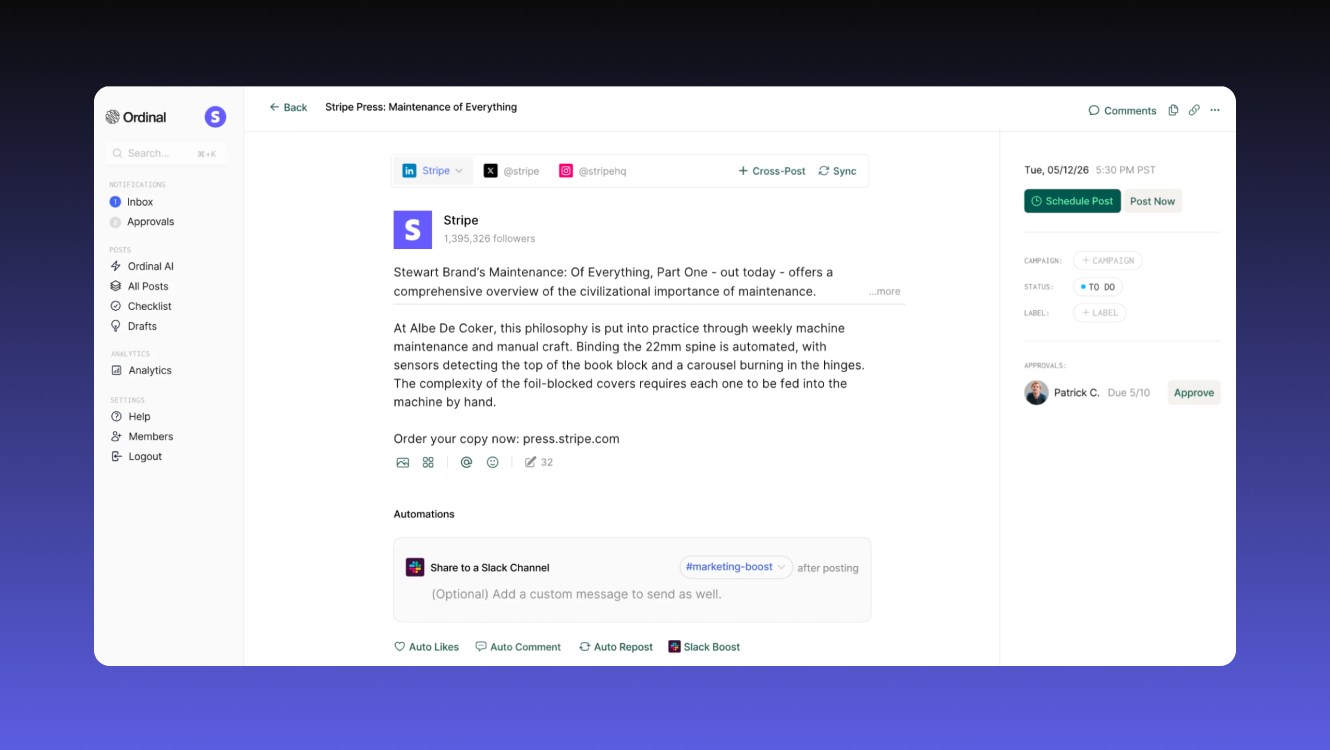Insert a mention with the @ icon
Screen dimensions: 1330x750
pyautogui.click(x=466, y=462)
